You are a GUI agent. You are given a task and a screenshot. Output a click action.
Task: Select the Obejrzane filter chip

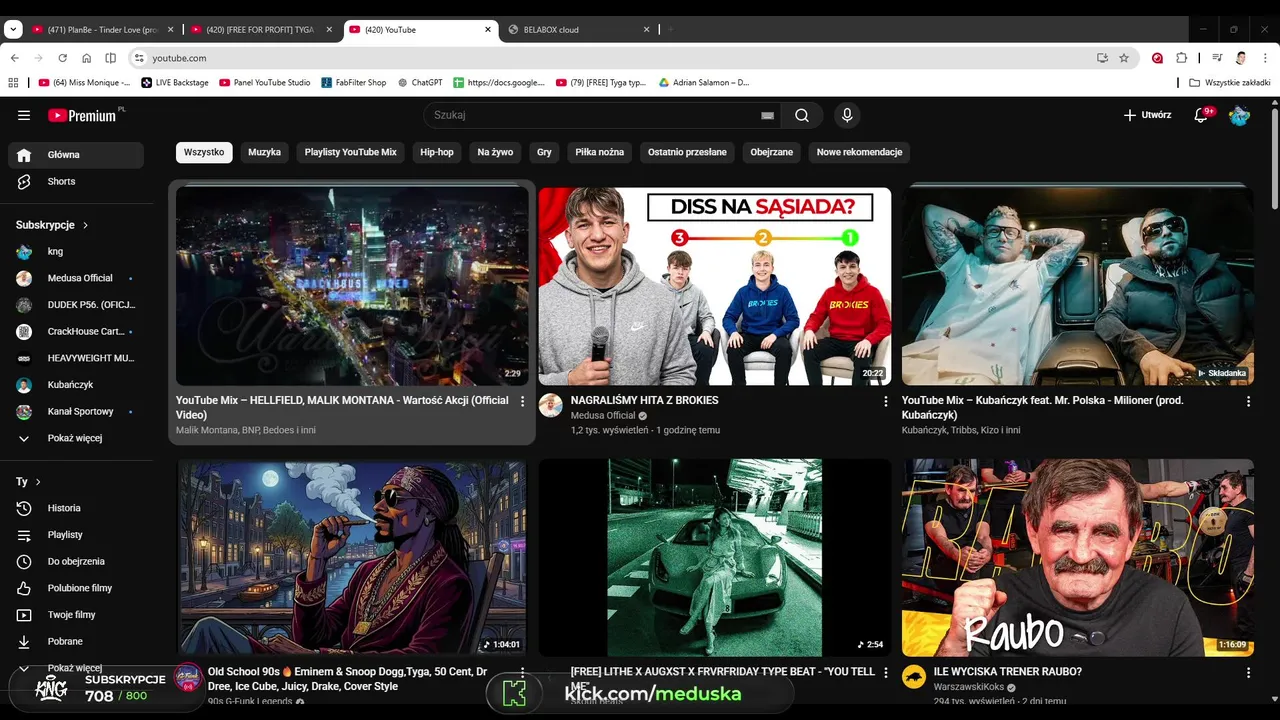(x=771, y=152)
